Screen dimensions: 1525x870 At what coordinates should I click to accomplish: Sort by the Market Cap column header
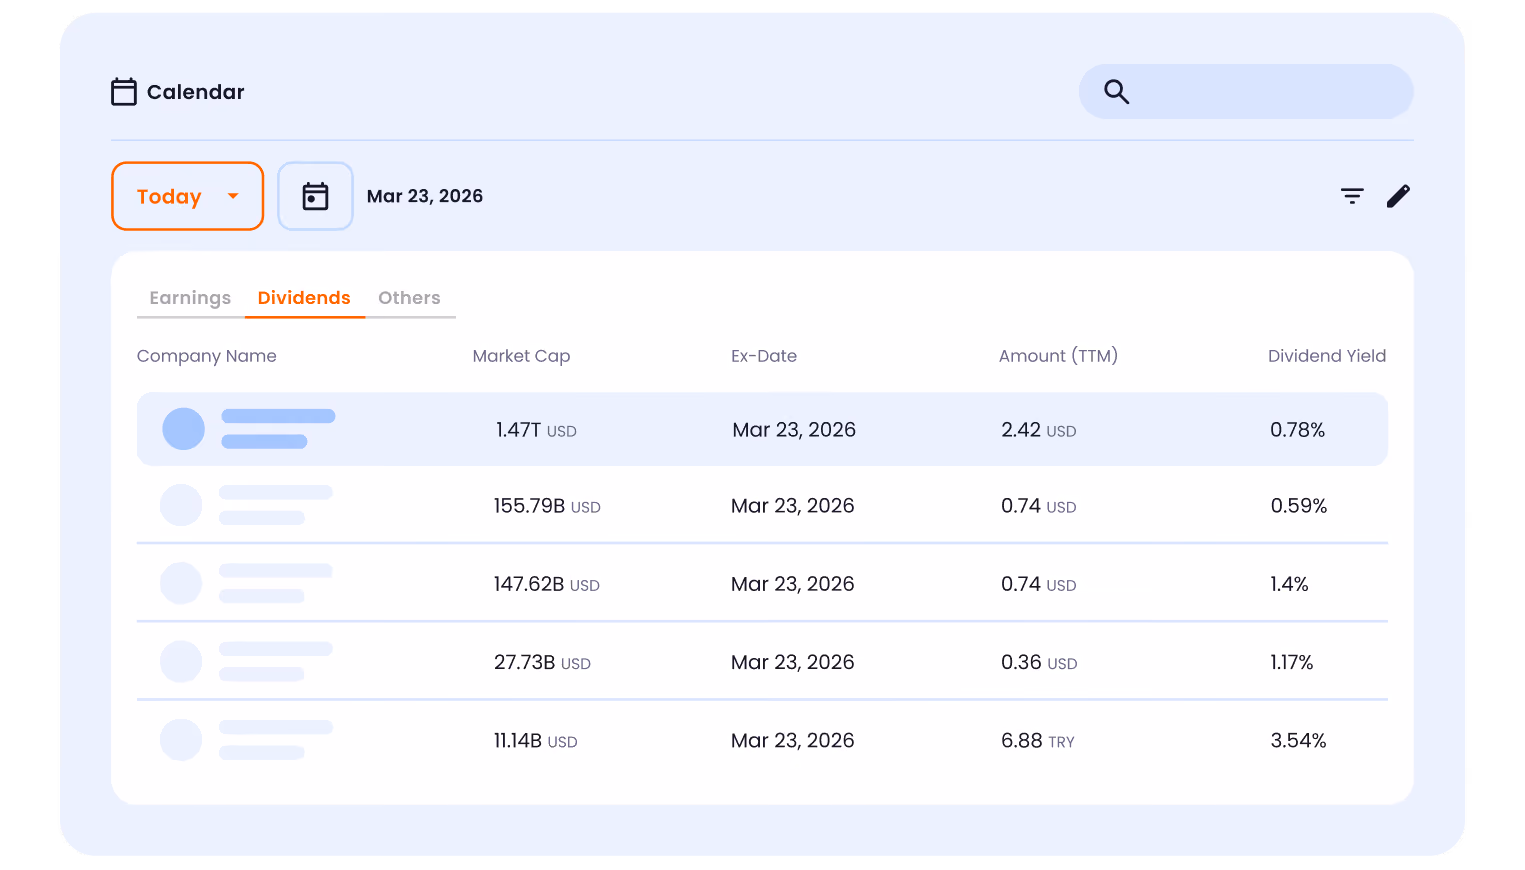coord(521,356)
